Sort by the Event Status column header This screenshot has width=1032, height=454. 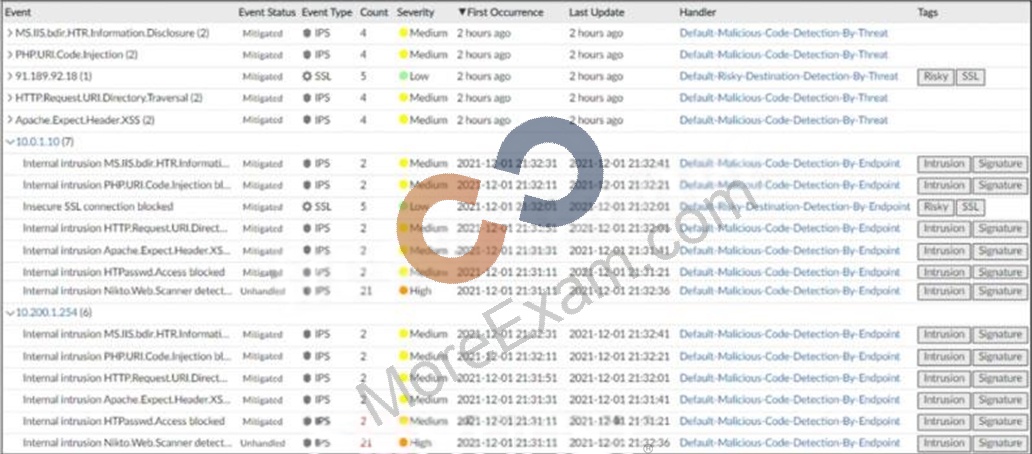(267, 13)
